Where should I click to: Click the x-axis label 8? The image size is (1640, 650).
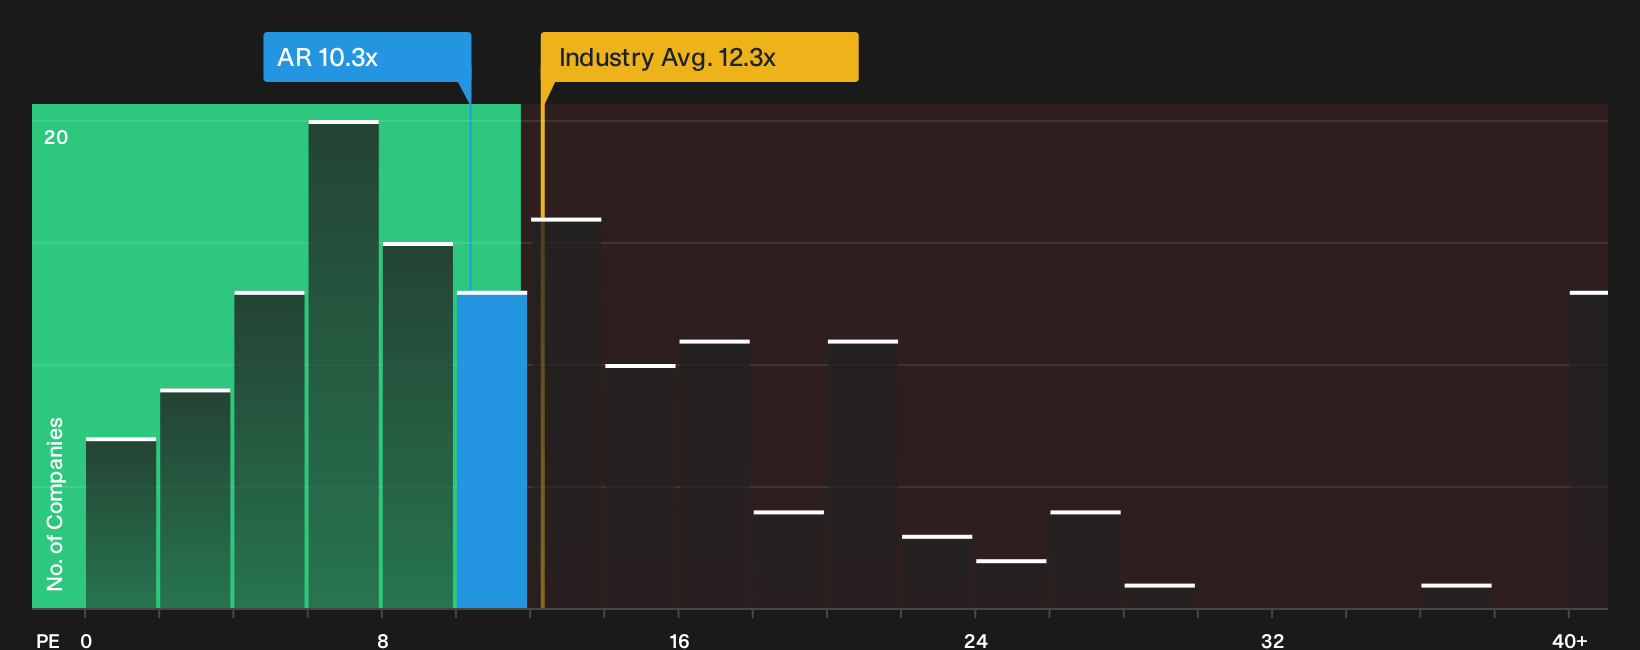tap(383, 640)
